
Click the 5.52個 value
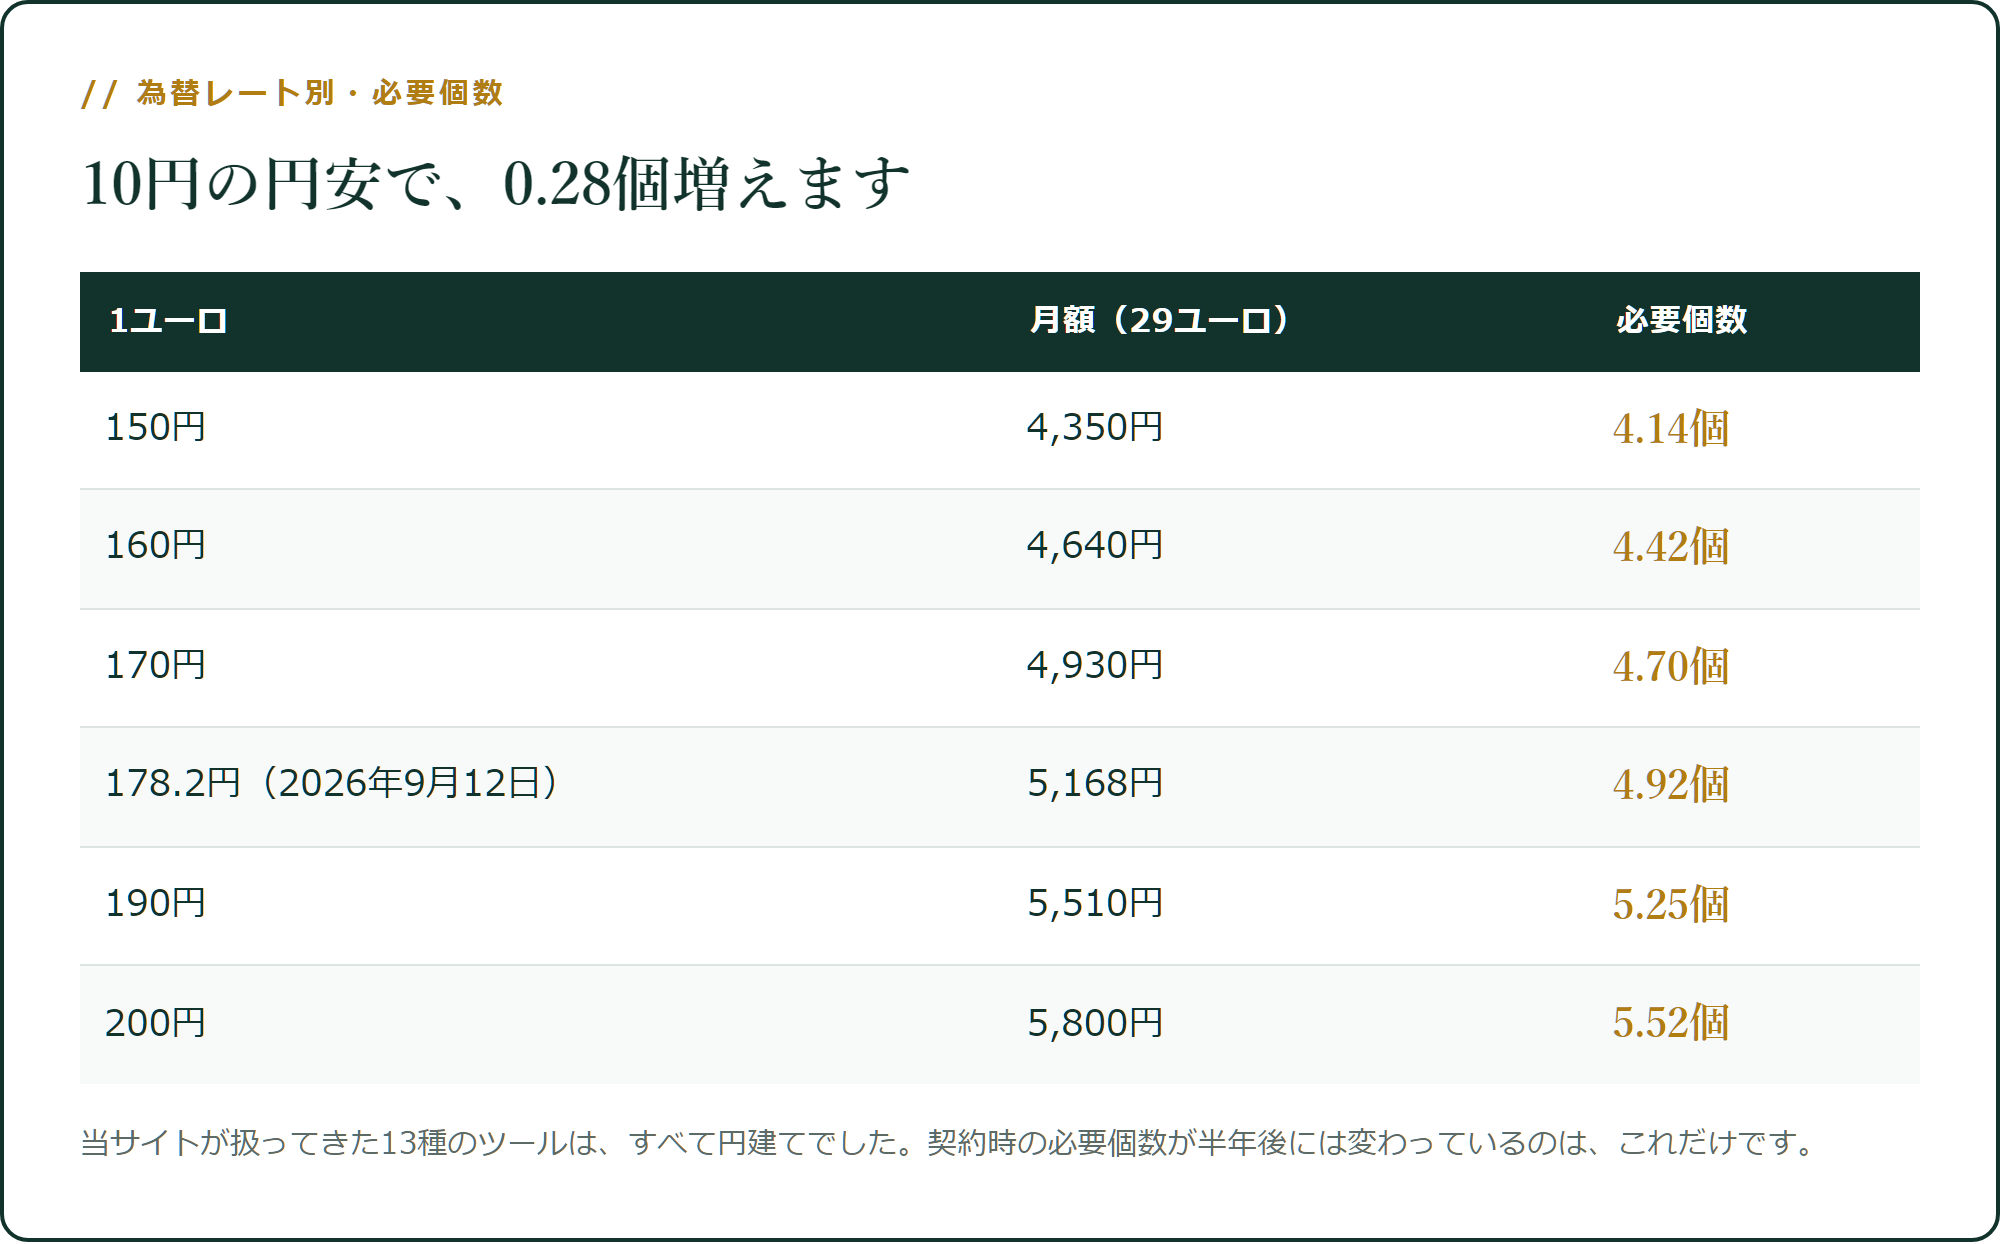(x=1671, y=1023)
